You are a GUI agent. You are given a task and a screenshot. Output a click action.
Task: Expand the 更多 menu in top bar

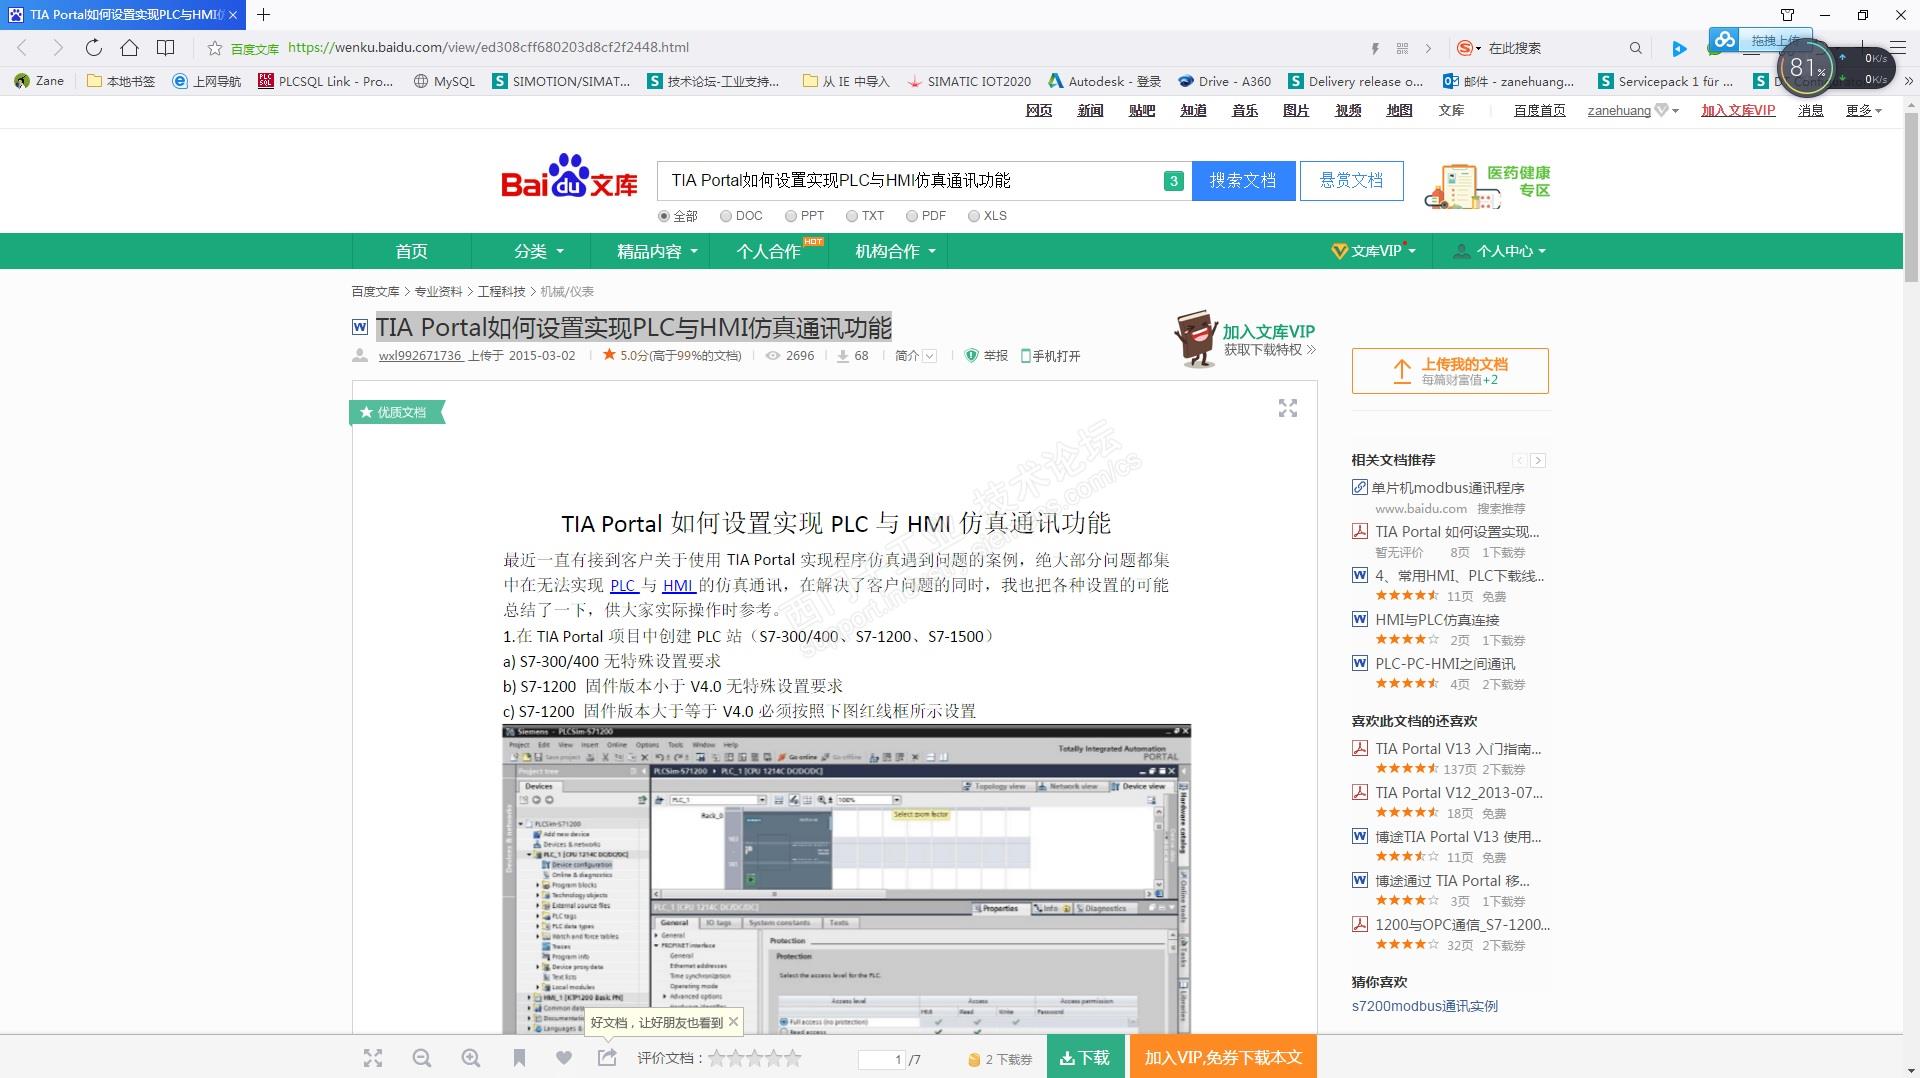(1863, 111)
